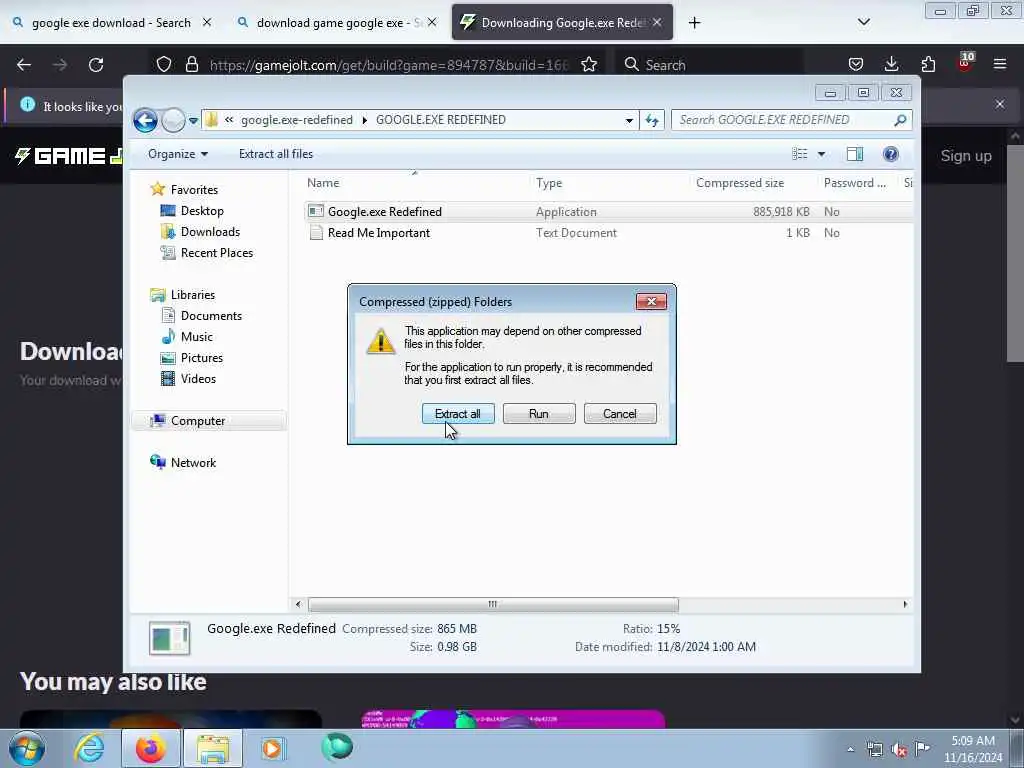The height and width of the screenshot is (768, 1024).
Task: Close the Compressed (zipped) Folders dialog
Action: (x=651, y=301)
